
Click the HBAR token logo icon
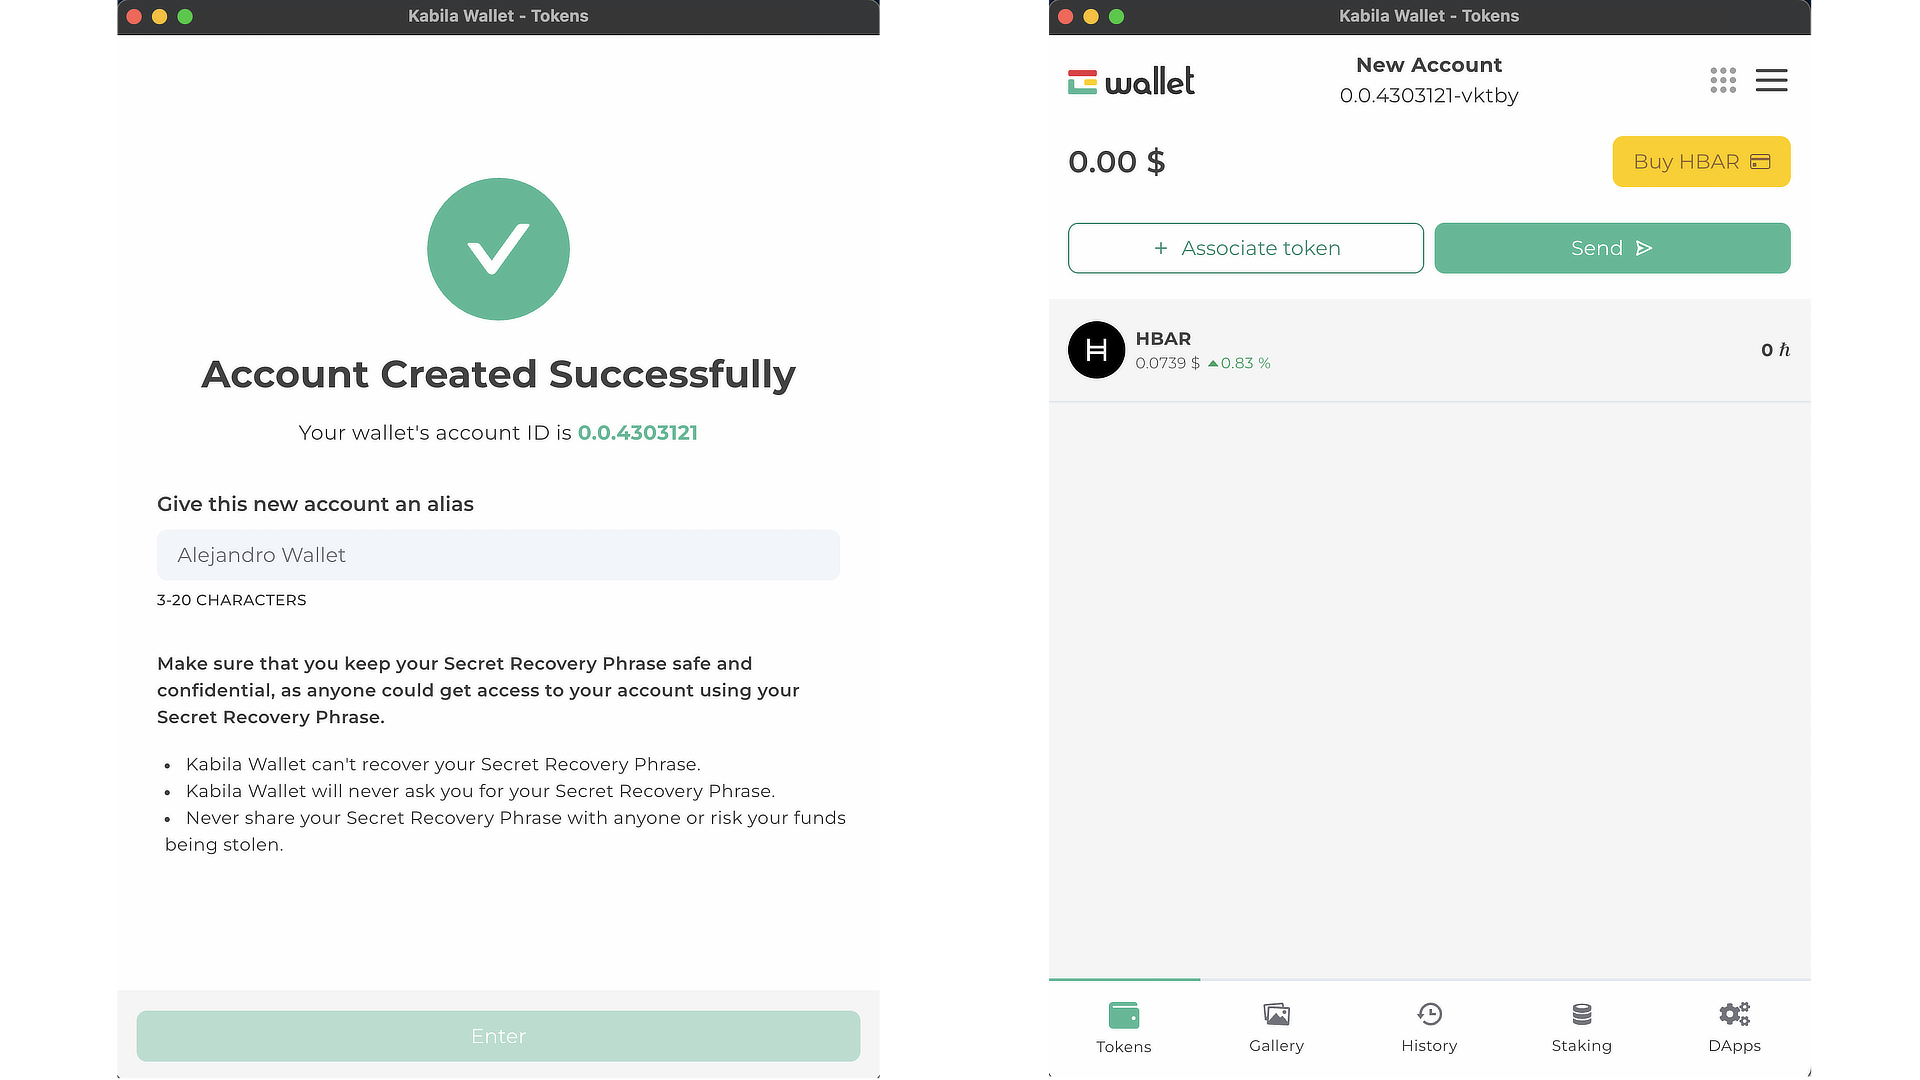tap(1096, 350)
